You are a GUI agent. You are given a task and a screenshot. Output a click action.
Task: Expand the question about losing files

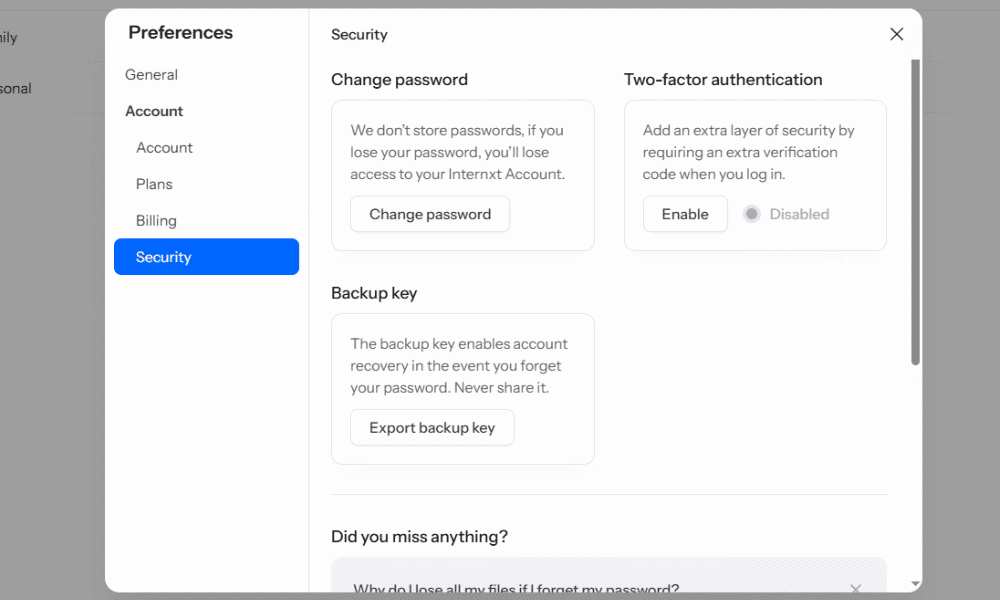[x=516, y=588]
